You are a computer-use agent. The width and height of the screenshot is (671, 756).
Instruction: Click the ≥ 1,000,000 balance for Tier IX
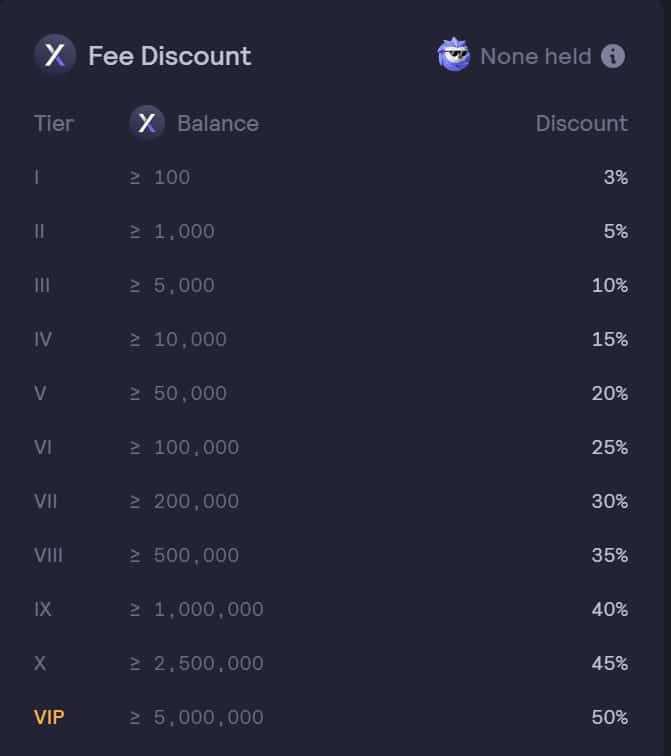(x=196, y=609)
